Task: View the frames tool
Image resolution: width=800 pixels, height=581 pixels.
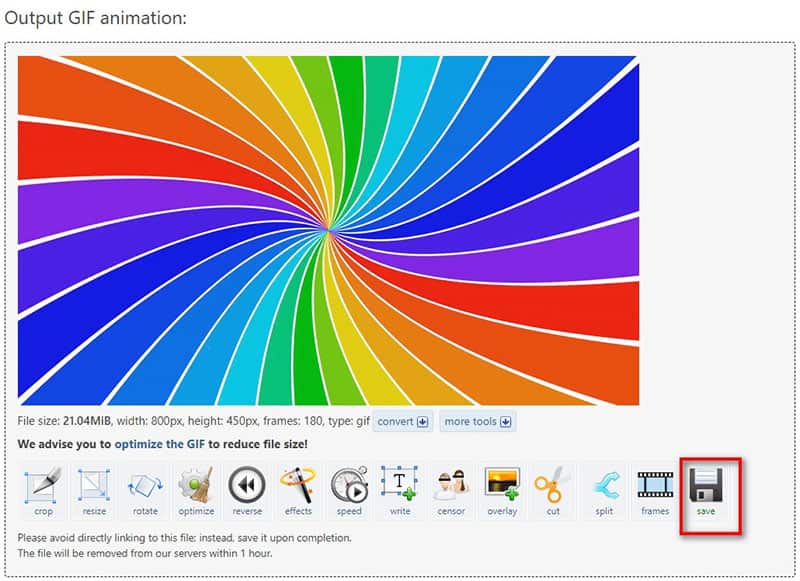Action: pyautogui.click(x=655, y=491)
